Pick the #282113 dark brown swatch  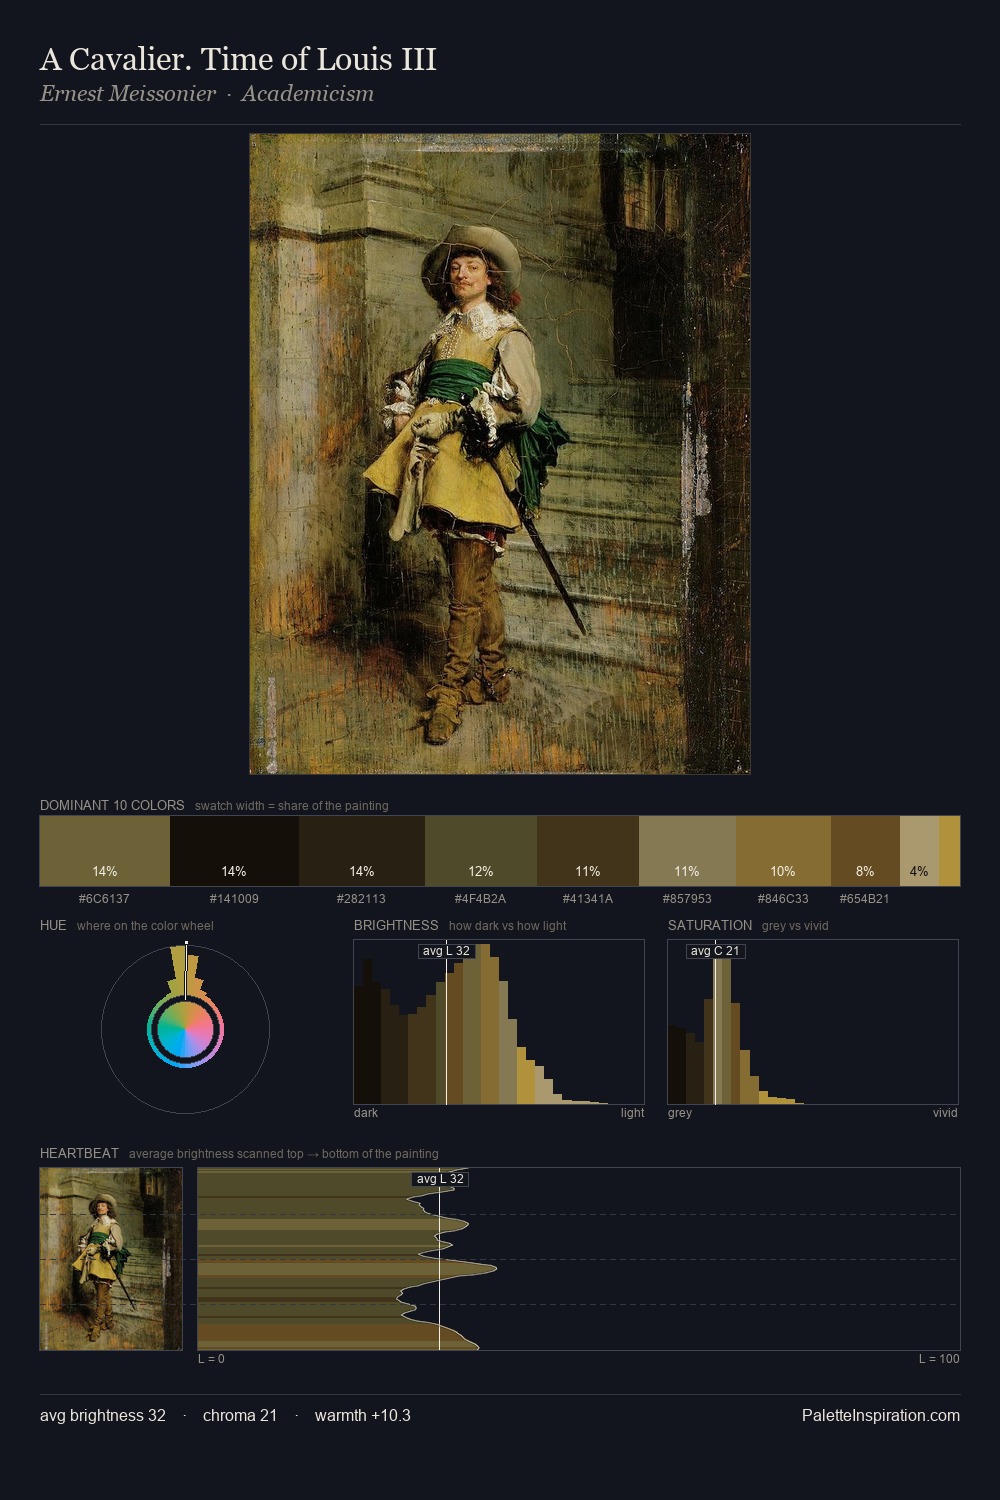pos(362,851)
